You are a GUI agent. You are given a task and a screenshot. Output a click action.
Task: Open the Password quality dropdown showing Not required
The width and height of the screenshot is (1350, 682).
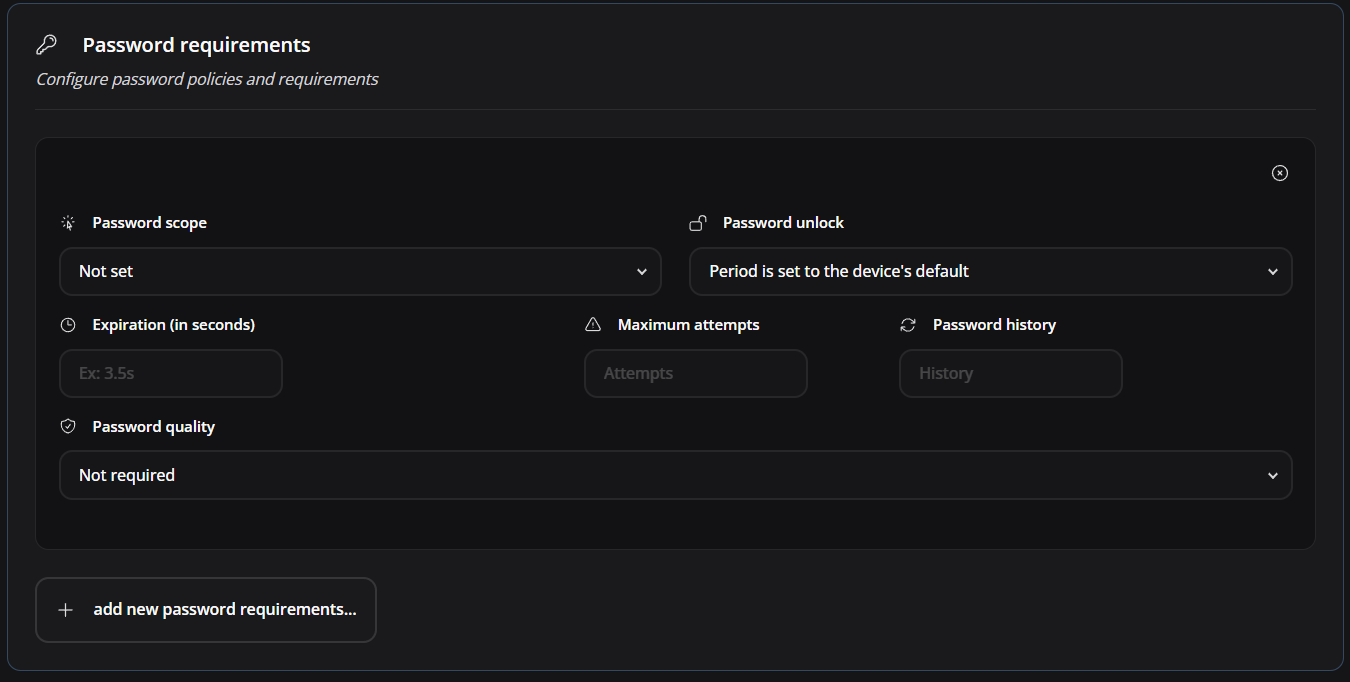click(676, 475)
